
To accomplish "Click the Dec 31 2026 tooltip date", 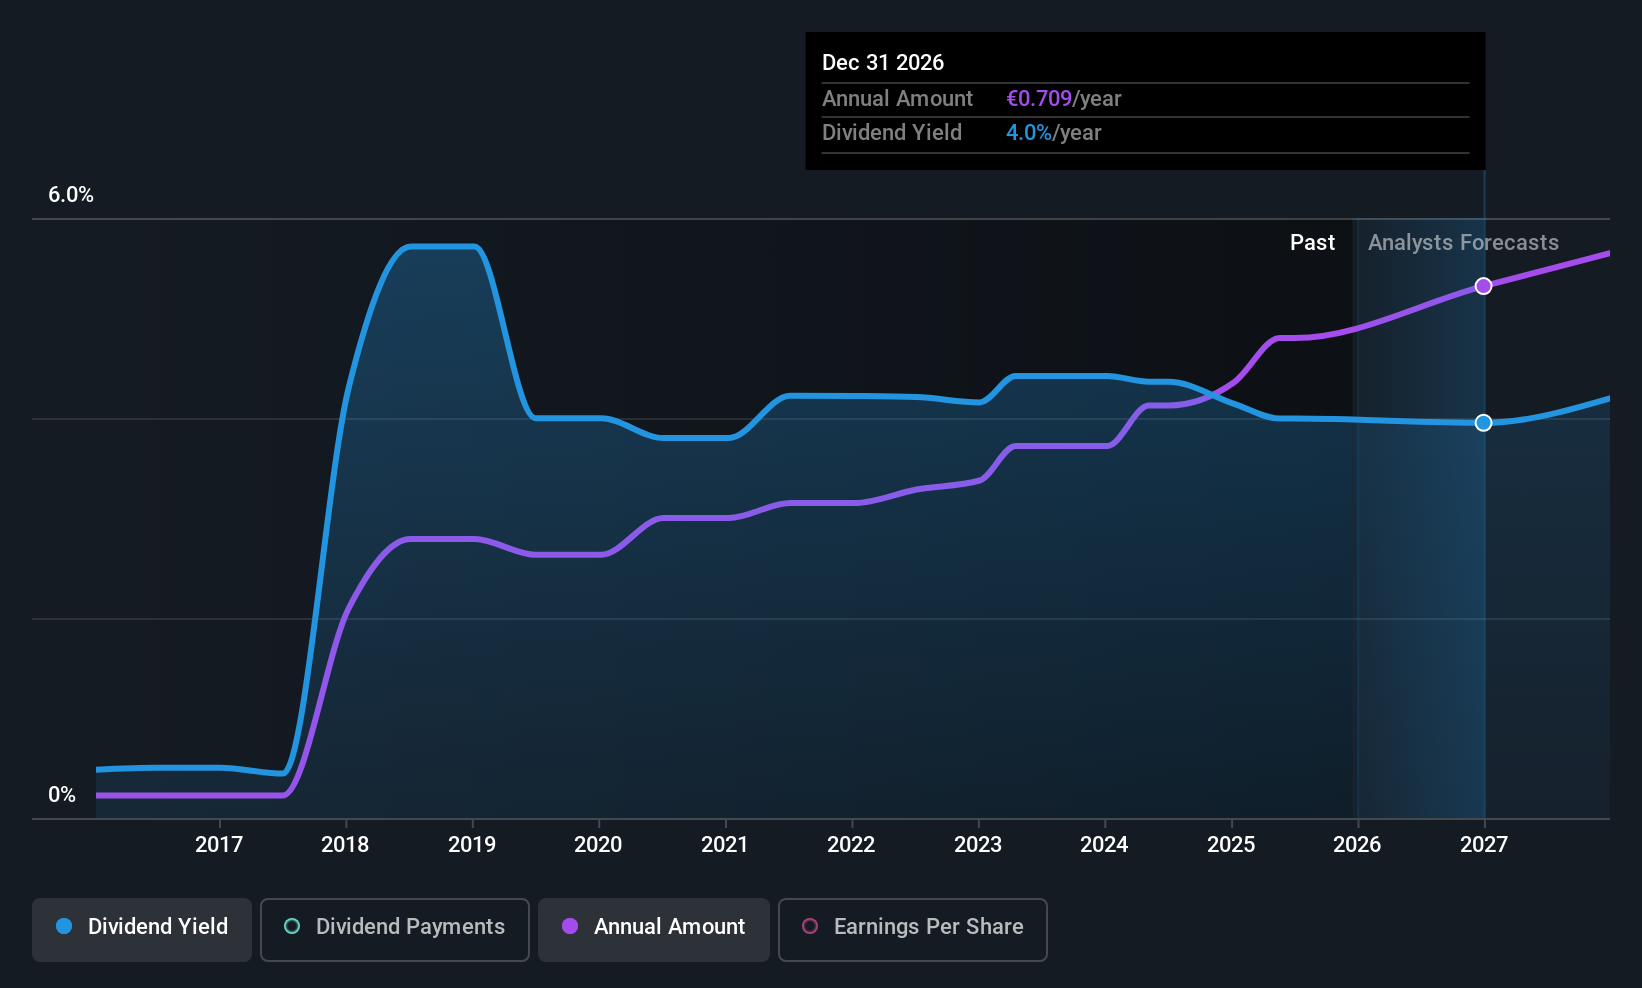I will (883, 63).
